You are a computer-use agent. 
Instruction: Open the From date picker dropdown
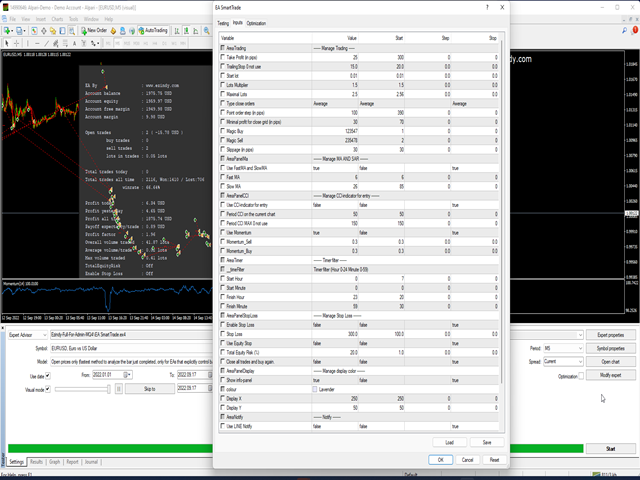127,375
